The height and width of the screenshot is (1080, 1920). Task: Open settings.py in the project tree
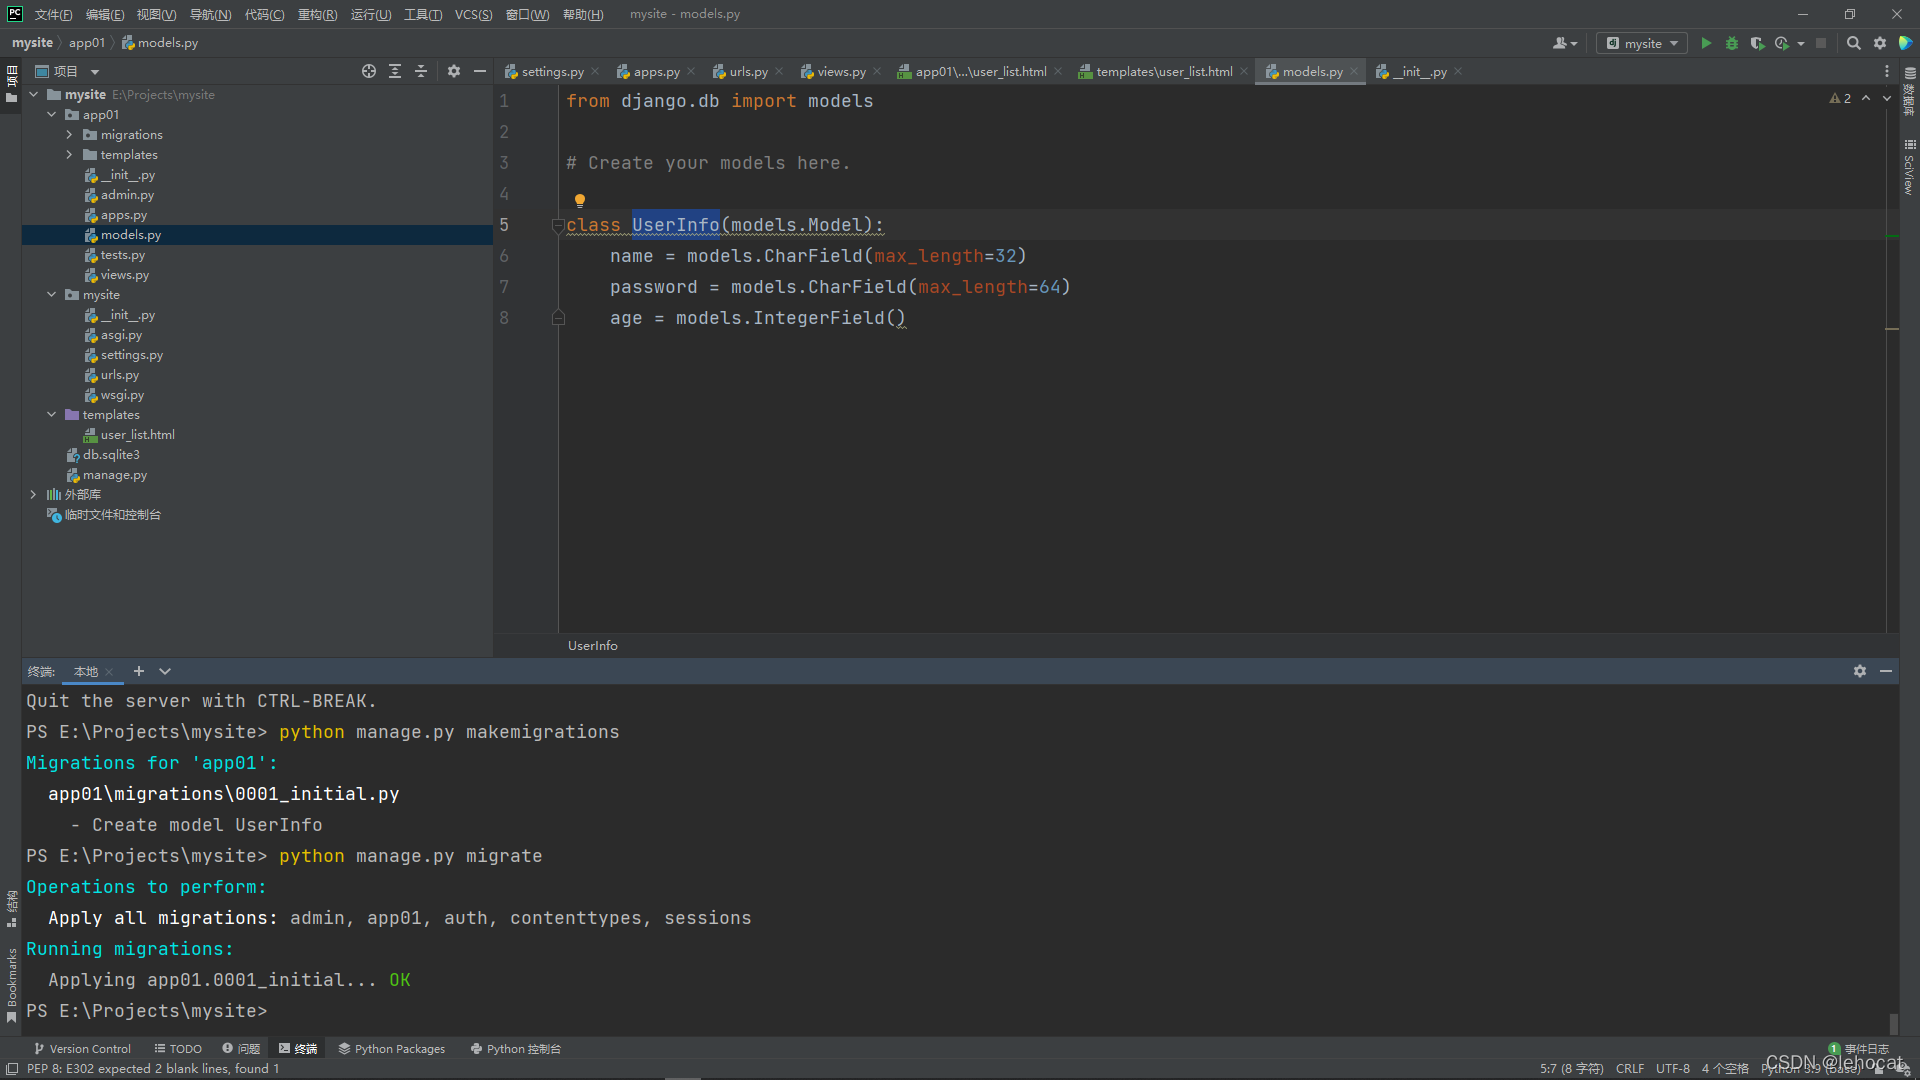tap(131, 355)
